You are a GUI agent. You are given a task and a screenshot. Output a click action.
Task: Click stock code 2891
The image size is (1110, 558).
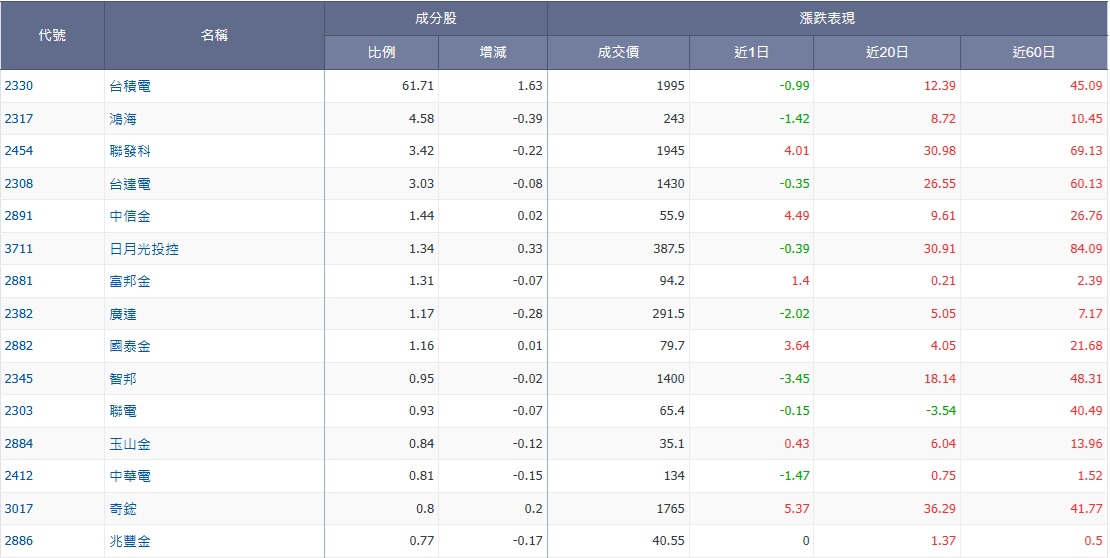click(18, 216)
